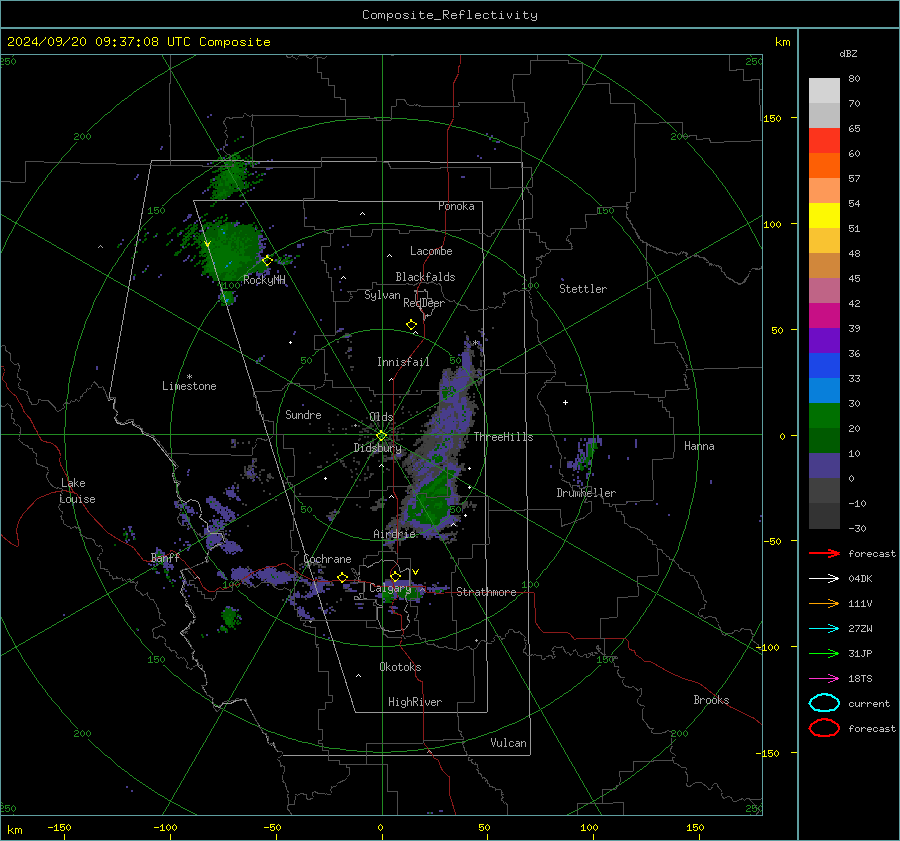Screen dimensions: 900x841
Task: Click yellow radar center marker at Olds
Action: (381, 436)
